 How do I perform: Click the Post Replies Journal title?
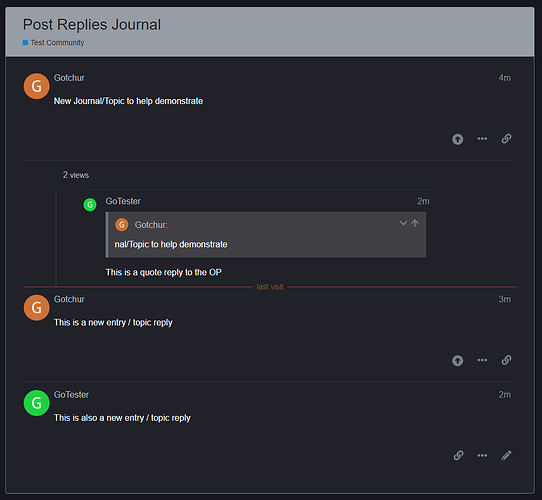pyautogui.click(x=92, y=25)
